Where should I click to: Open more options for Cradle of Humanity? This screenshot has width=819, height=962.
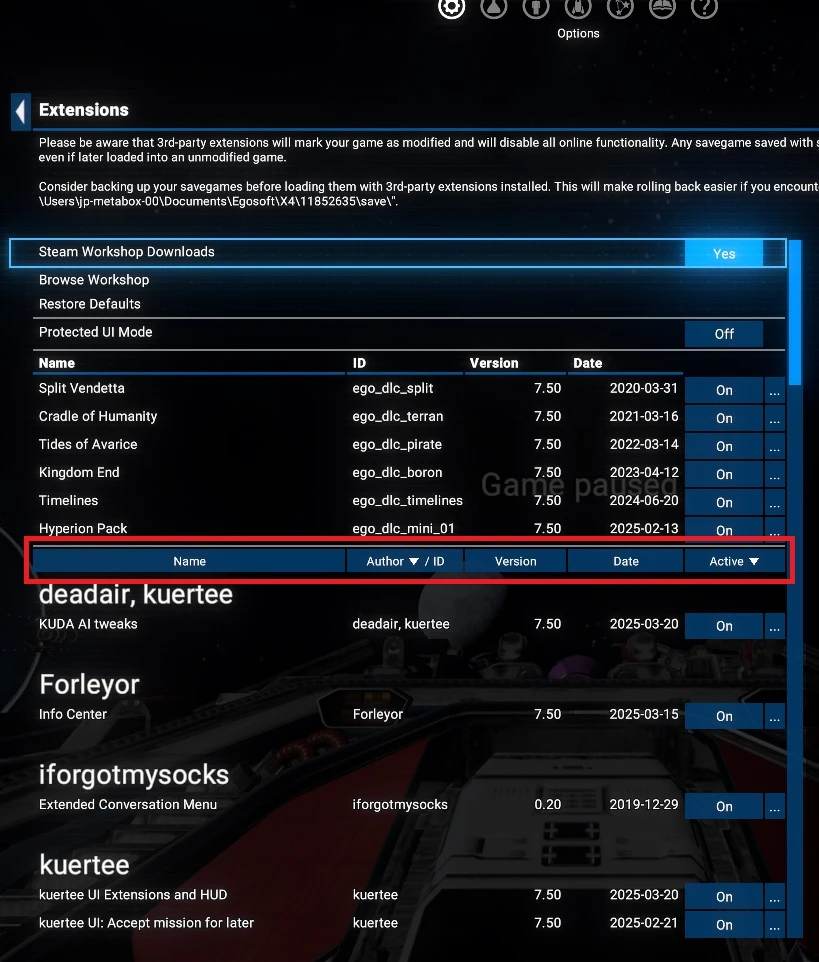point(775,418)
